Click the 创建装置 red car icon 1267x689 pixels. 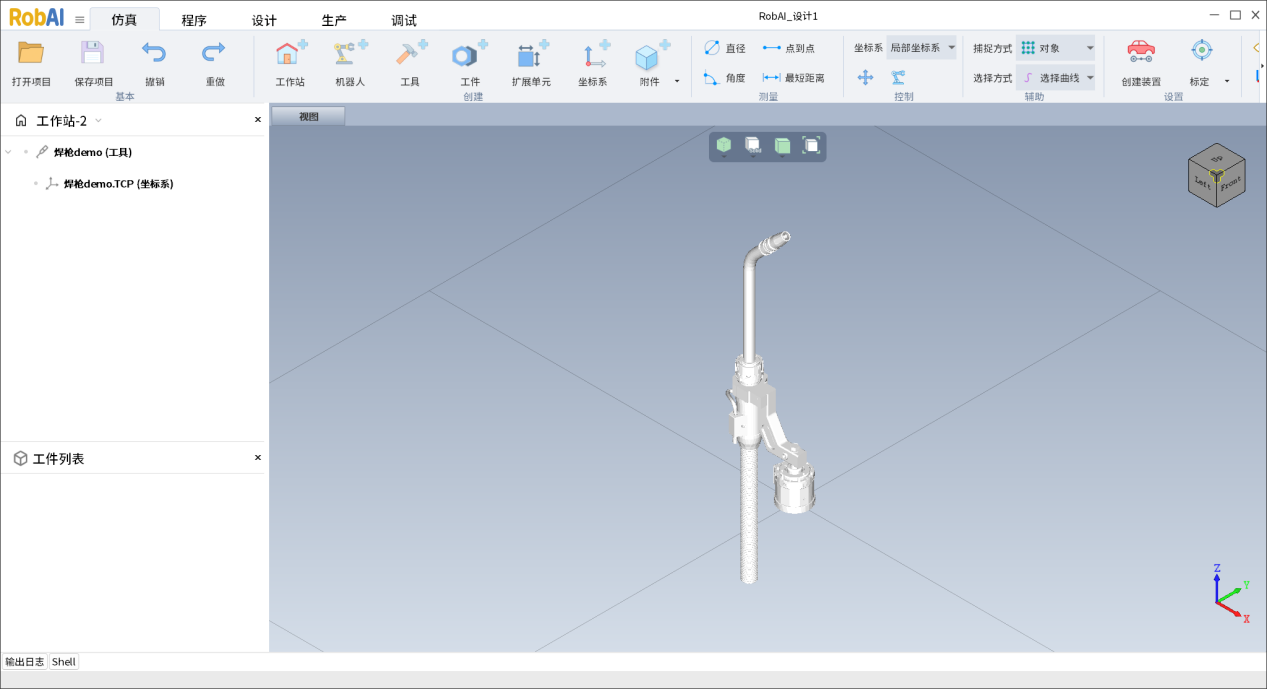tap(1141, 50)
